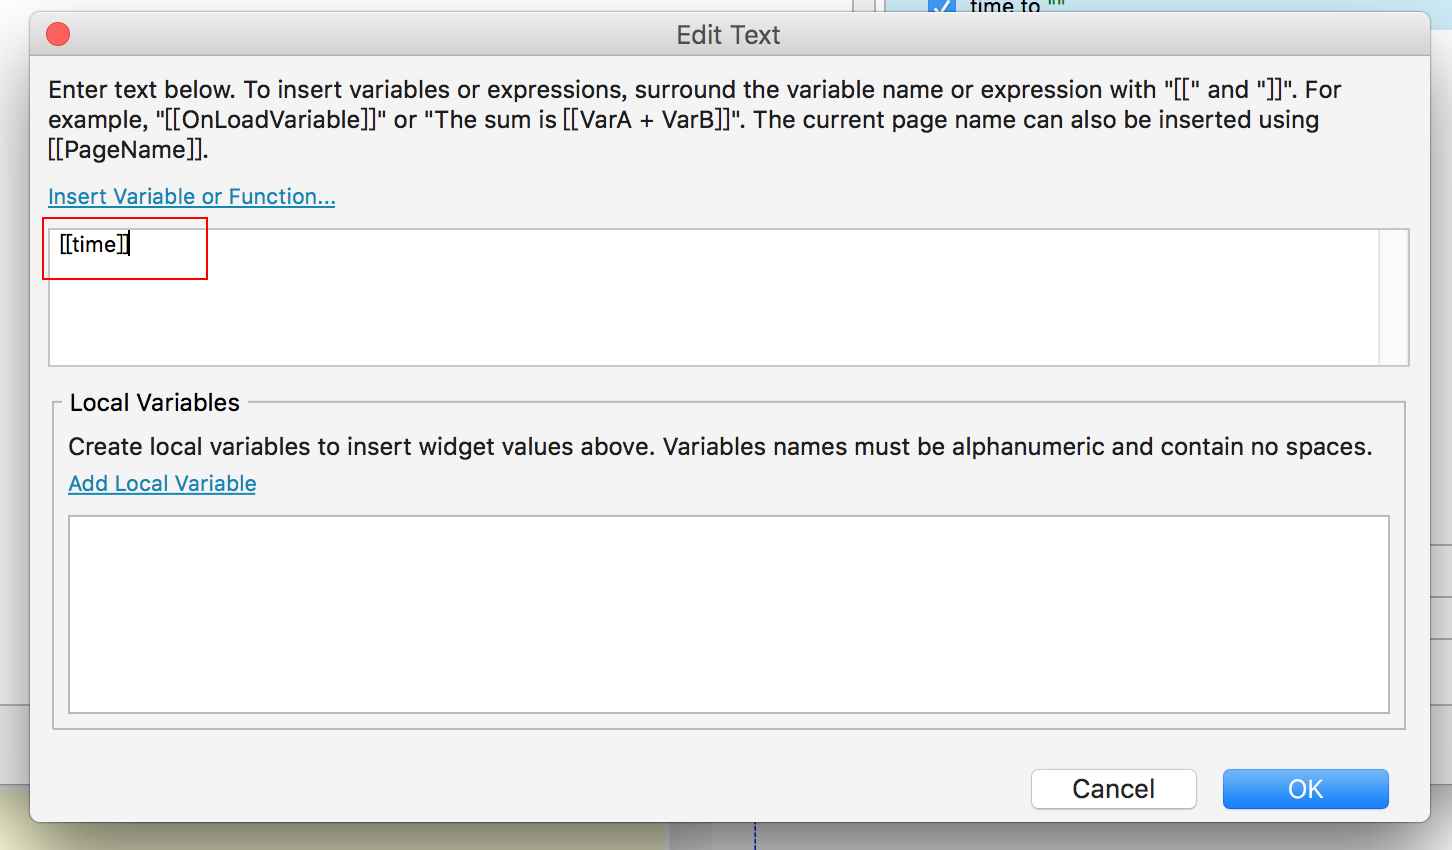Click the Add Local Variable link

click(162, 484)
